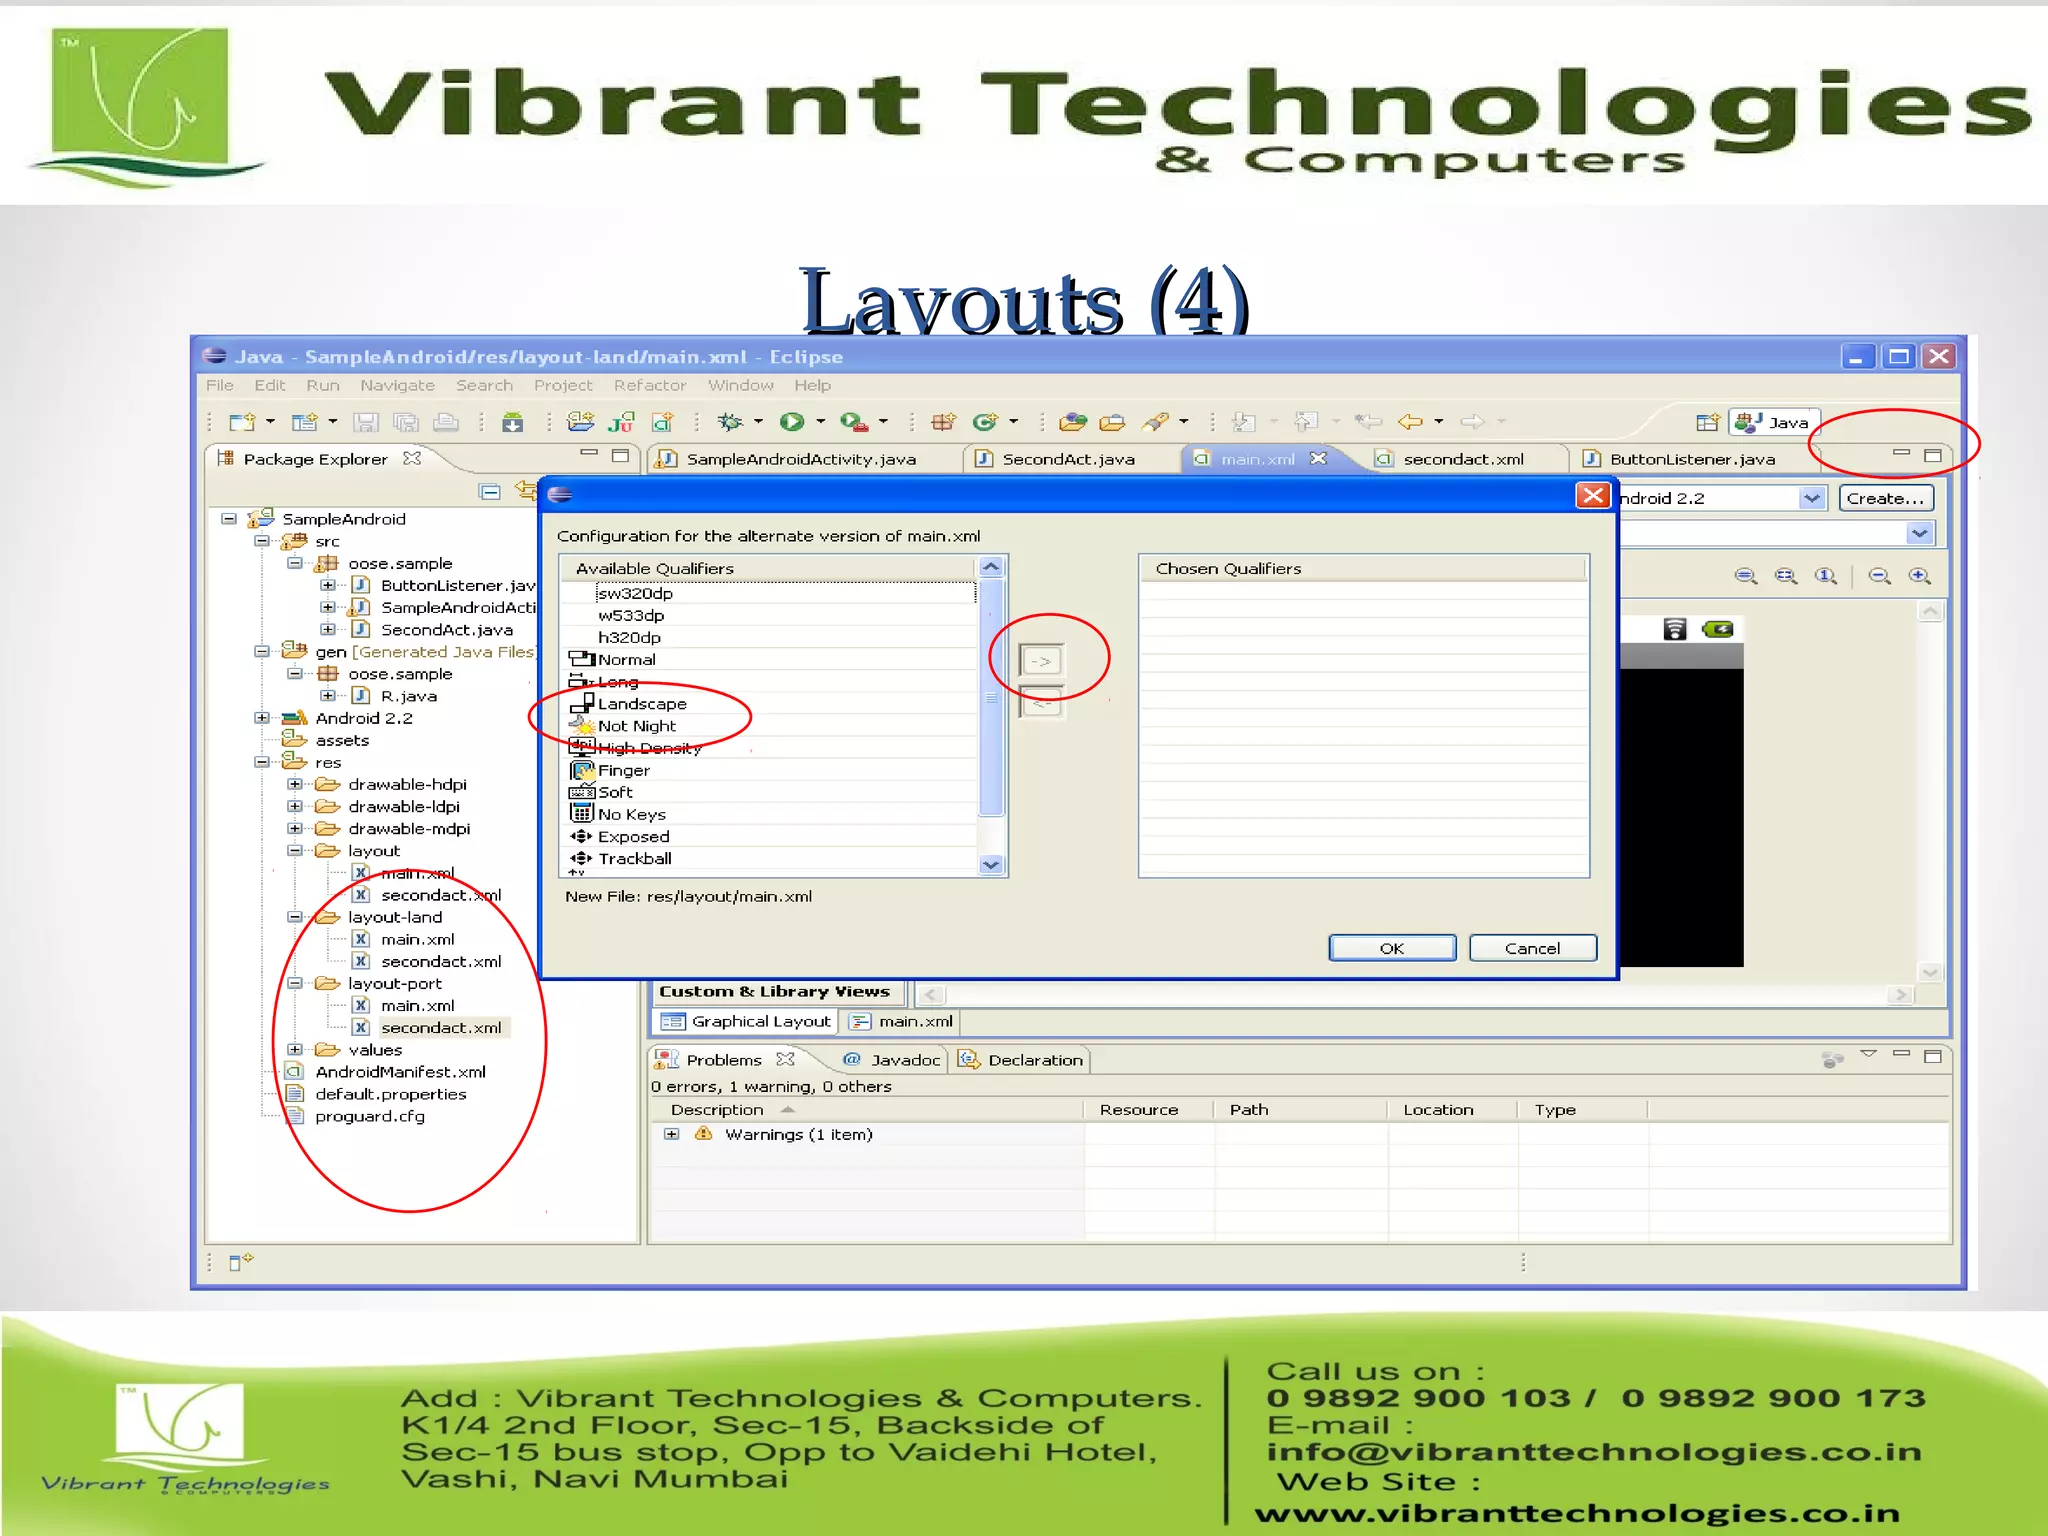Click the back navigation yellow arrow icon
Screen dimensions: 2048x1536
pos(1410,422)
